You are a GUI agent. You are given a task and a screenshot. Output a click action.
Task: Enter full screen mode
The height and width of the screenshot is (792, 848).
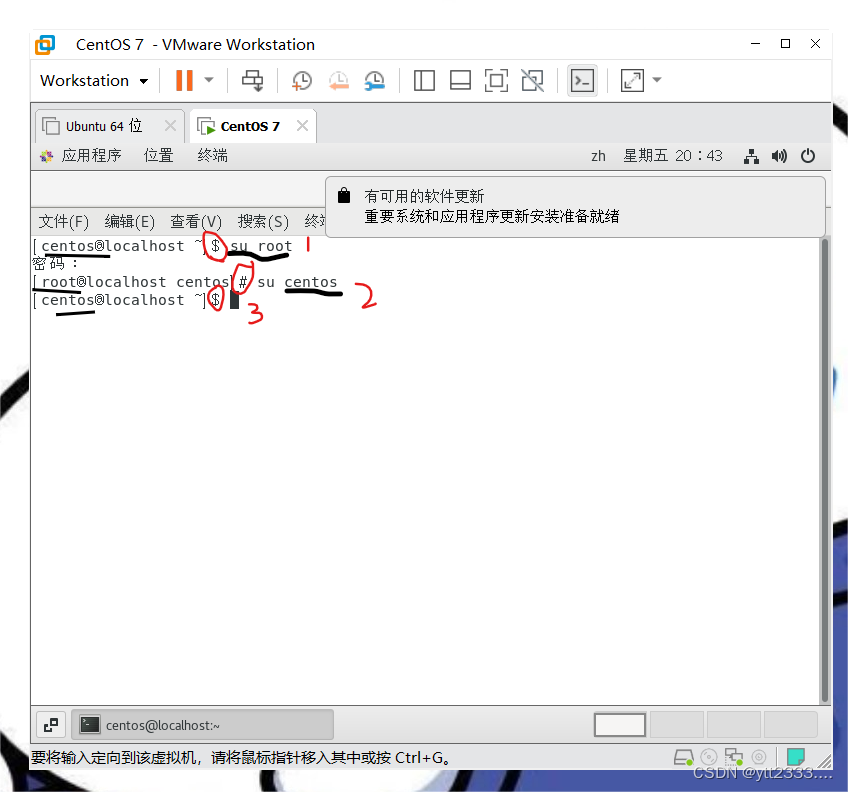(x=496, y=81)
